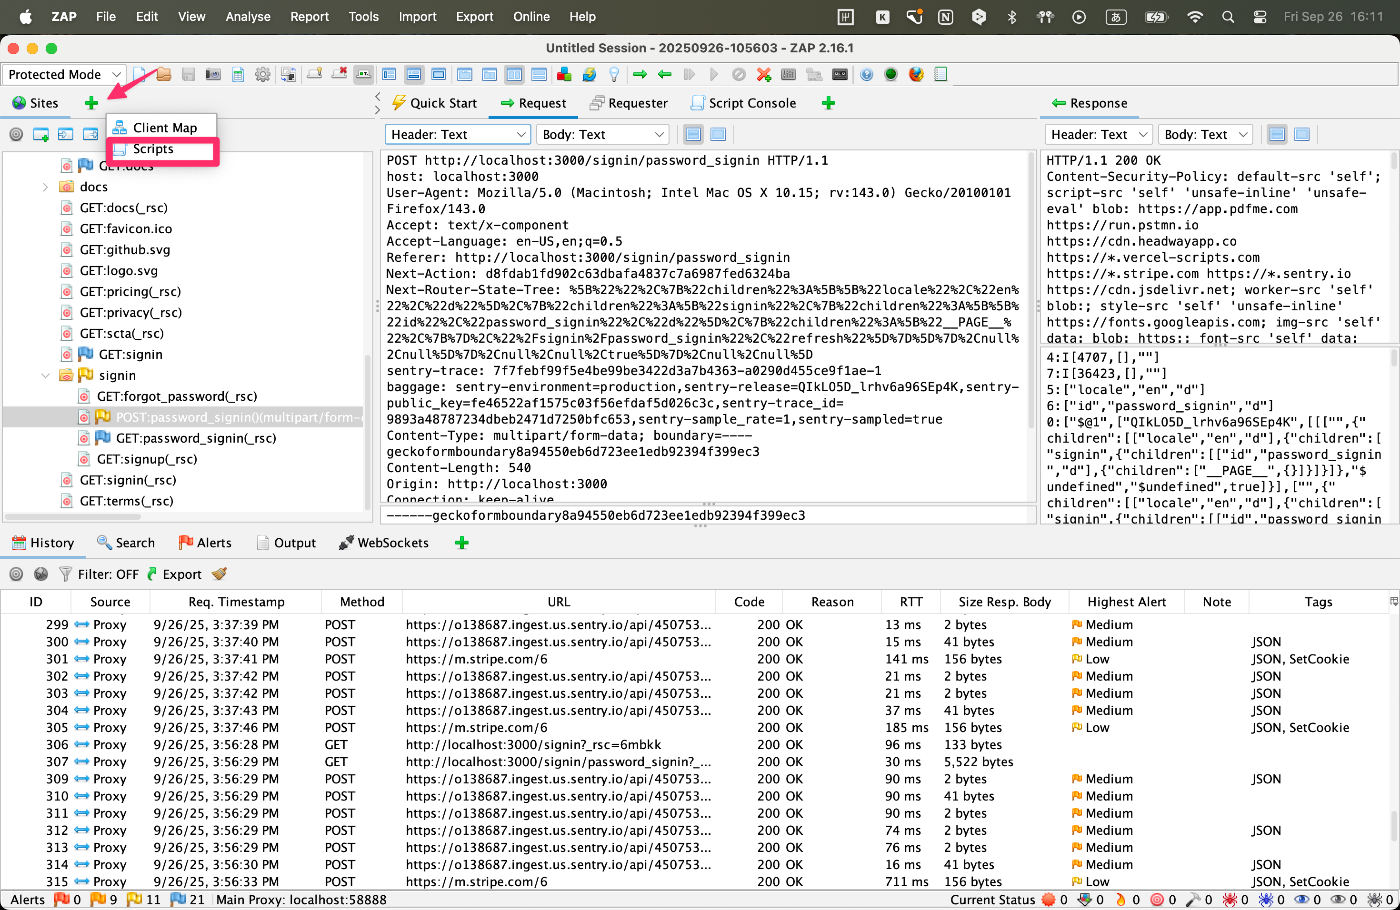Sort history by the URL column header

pos(559,602)
